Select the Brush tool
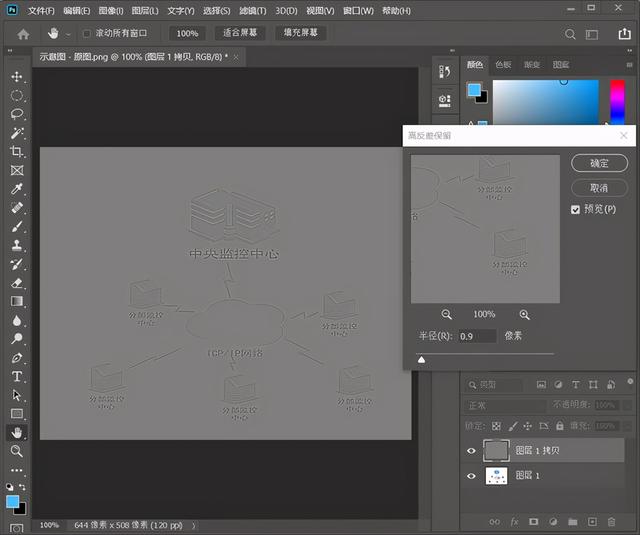Screen dimensions: 640x535 [x=17, y=226]
